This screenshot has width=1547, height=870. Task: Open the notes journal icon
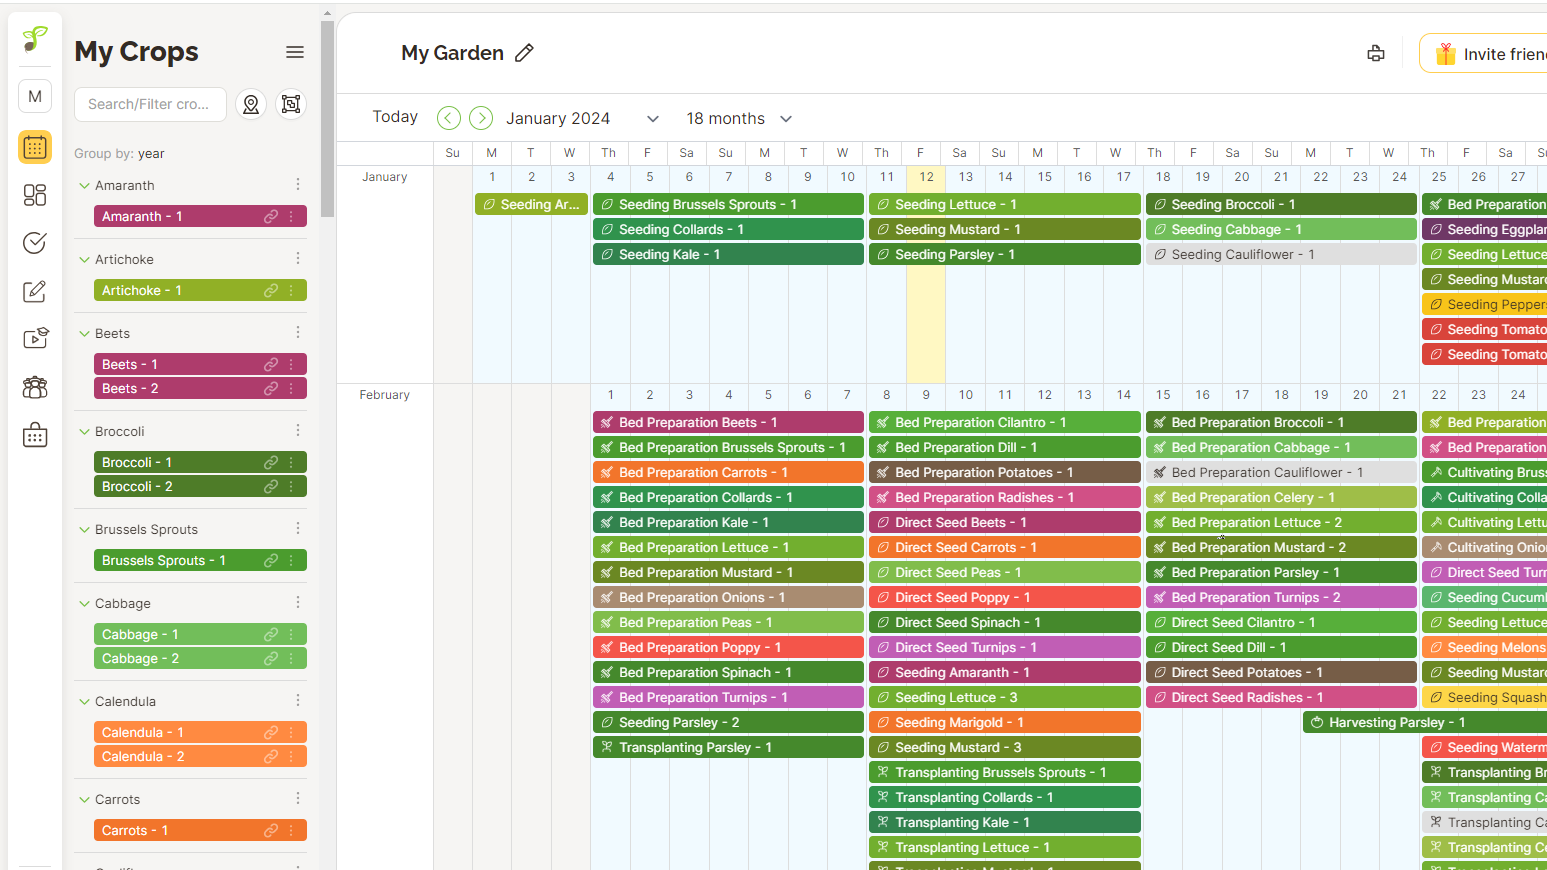click(35, 291)
